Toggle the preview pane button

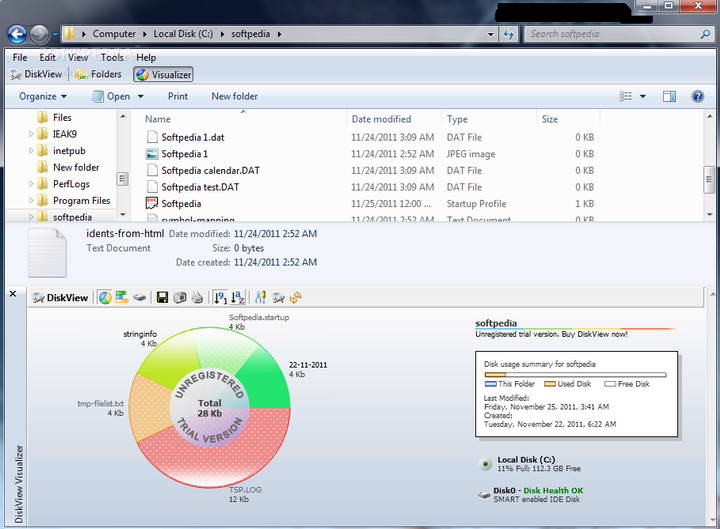point(670,96)
